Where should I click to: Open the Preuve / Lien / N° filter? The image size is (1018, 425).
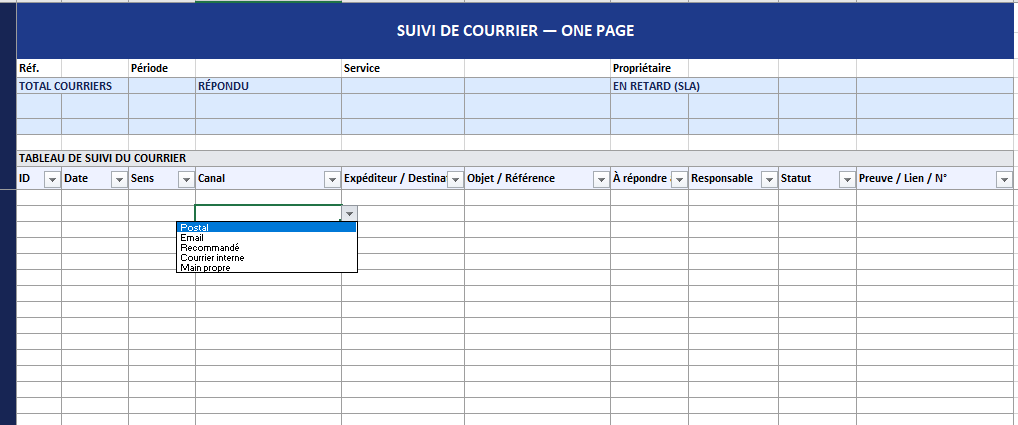(x=1004, y=179)
